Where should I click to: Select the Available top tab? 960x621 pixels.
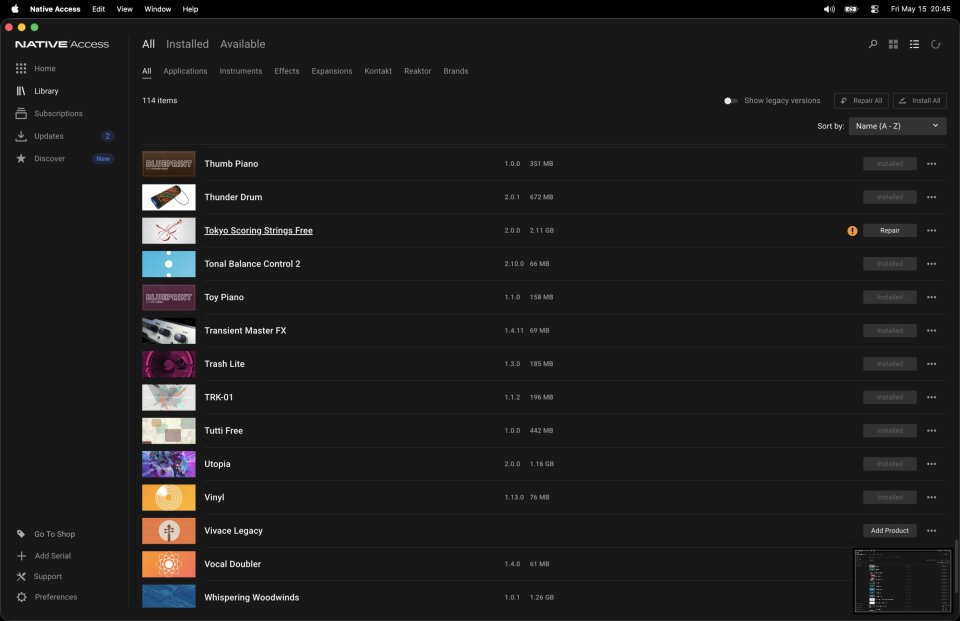click(242, 44)
